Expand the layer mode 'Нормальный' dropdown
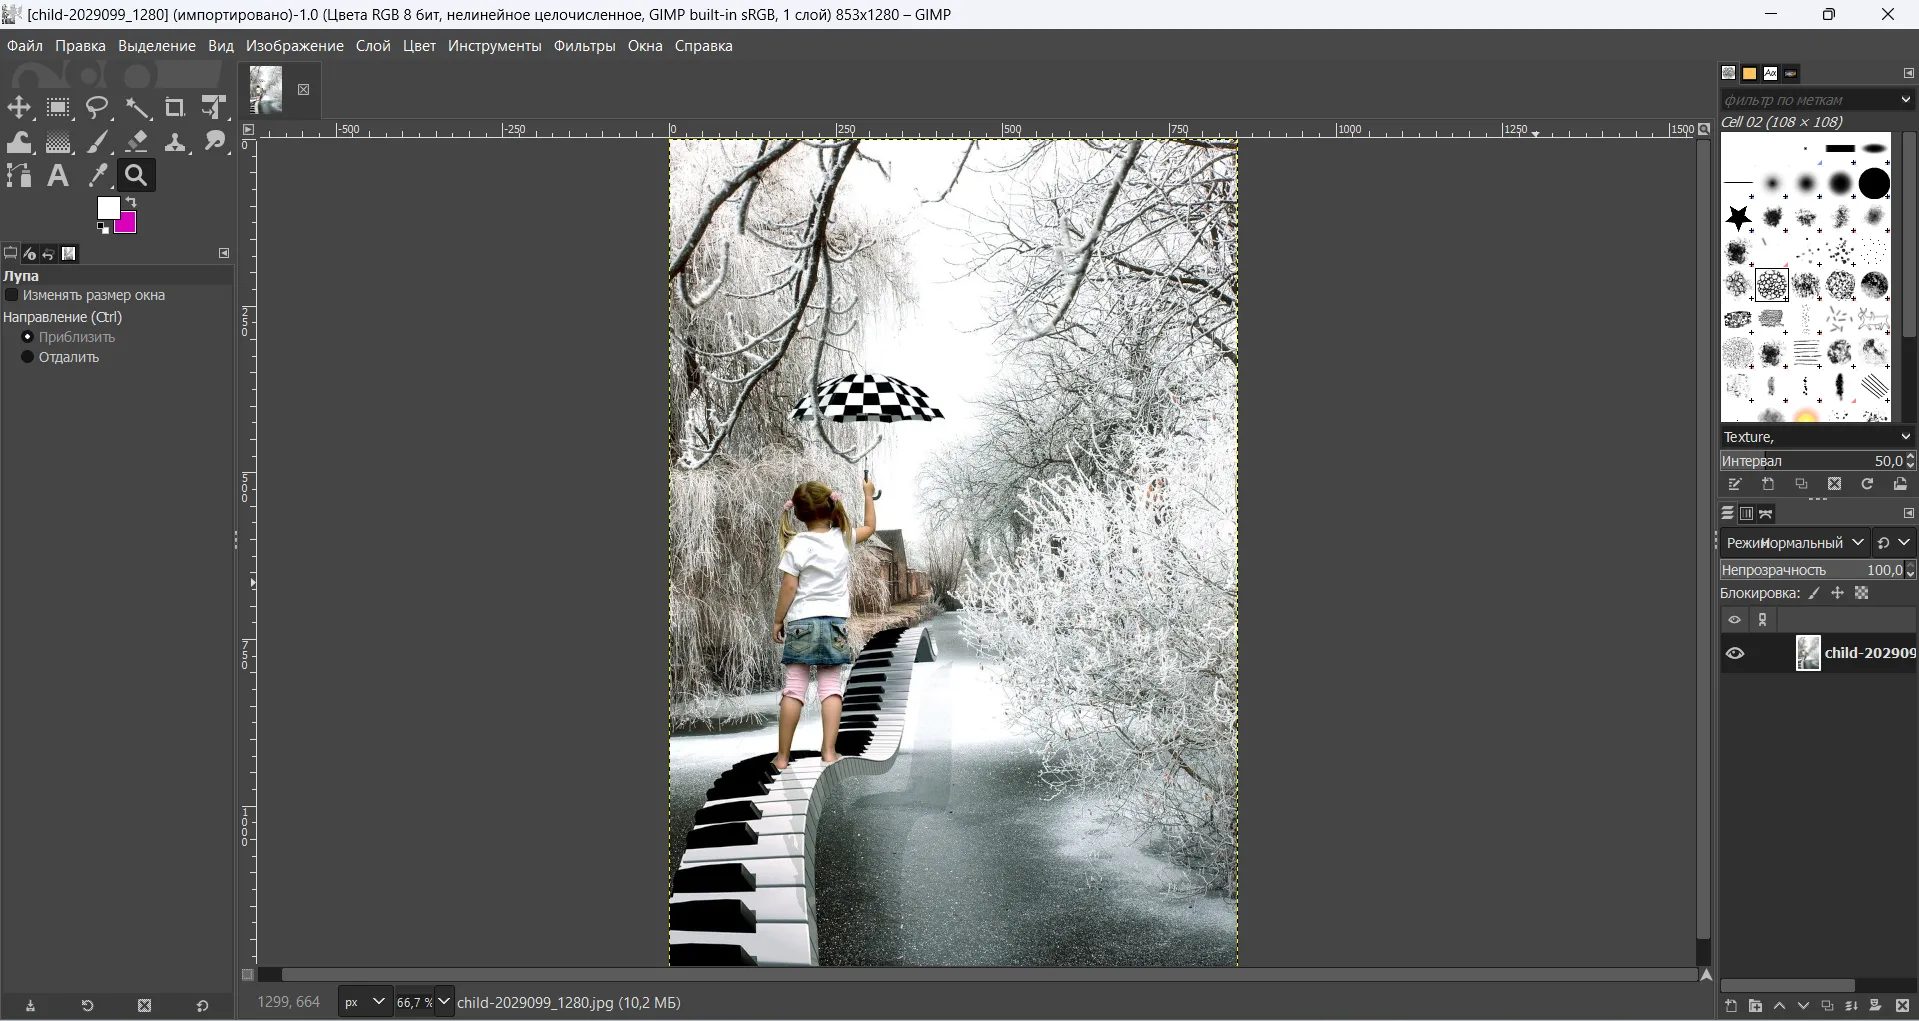The height and width of the screenshot is (1021, 1919). (x=1857, y=543)
